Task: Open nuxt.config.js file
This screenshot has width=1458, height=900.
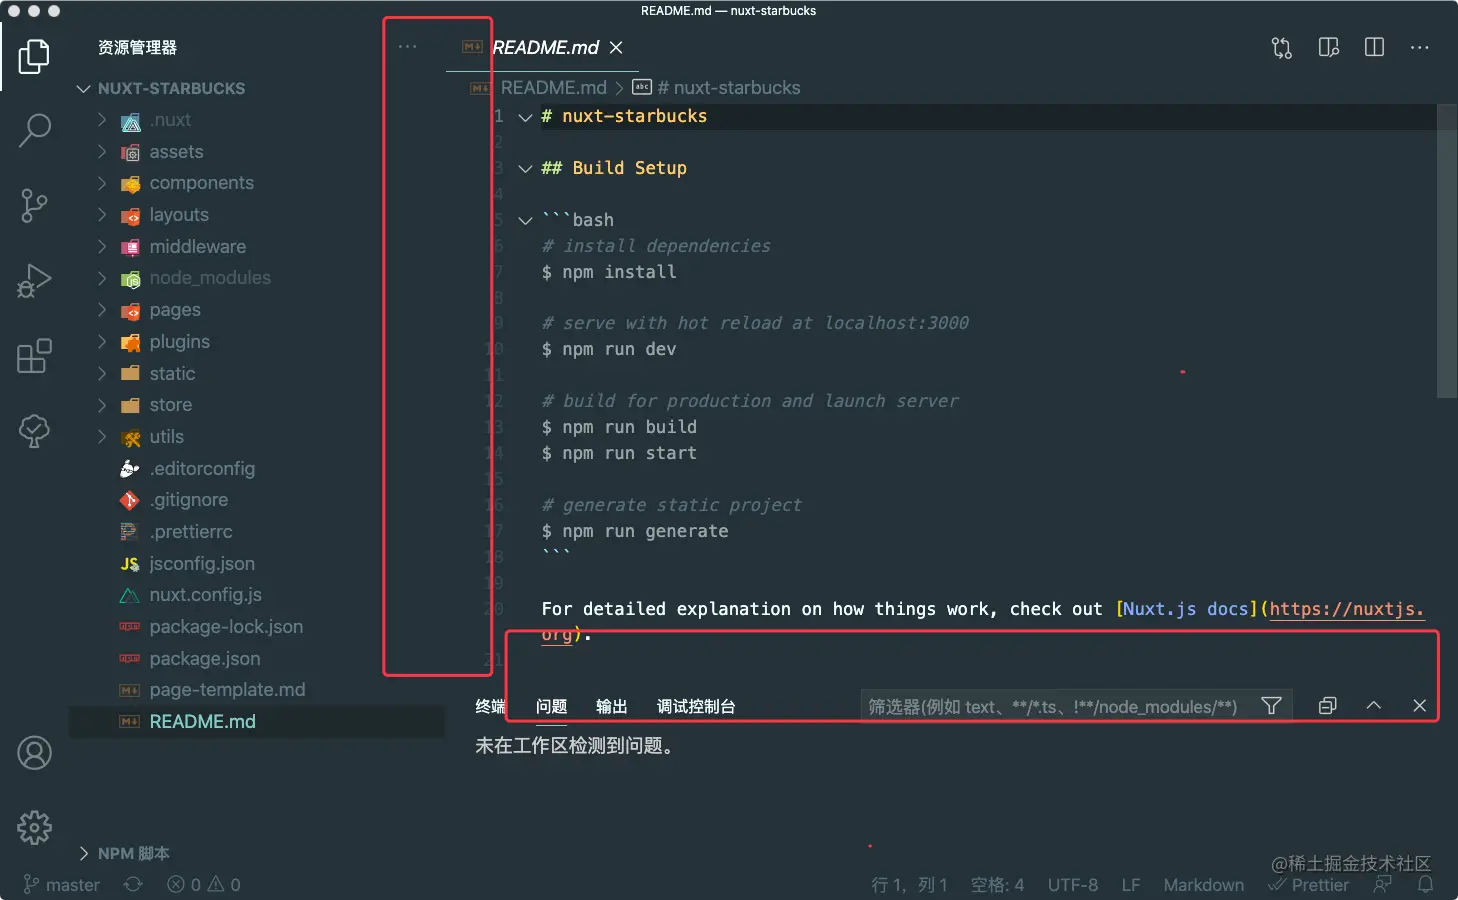Action: (205, 595)
